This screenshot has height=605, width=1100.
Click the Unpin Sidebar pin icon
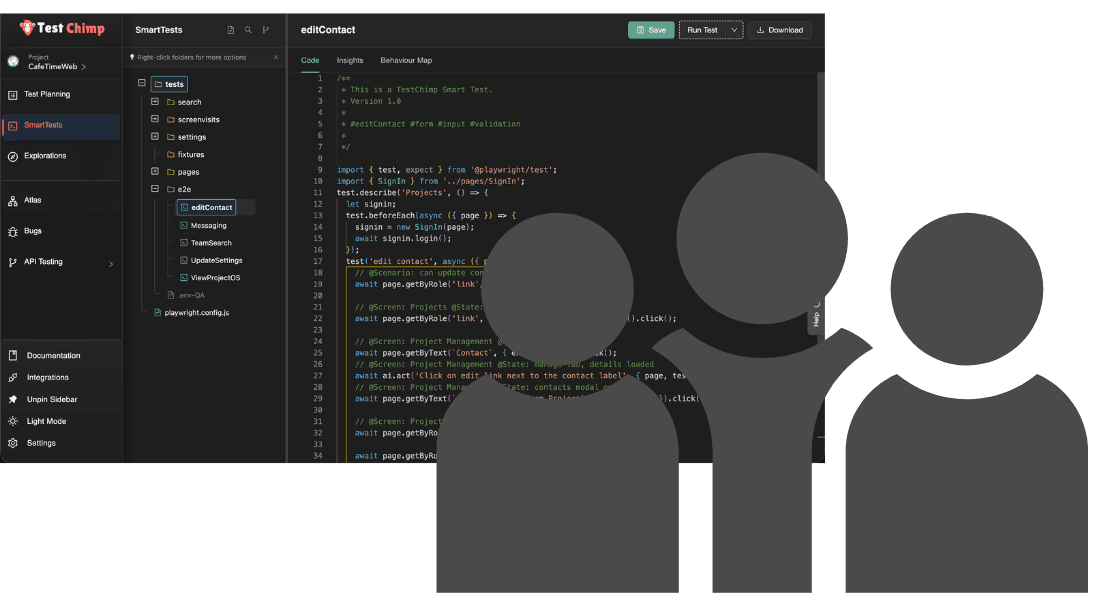click(13, 399)
